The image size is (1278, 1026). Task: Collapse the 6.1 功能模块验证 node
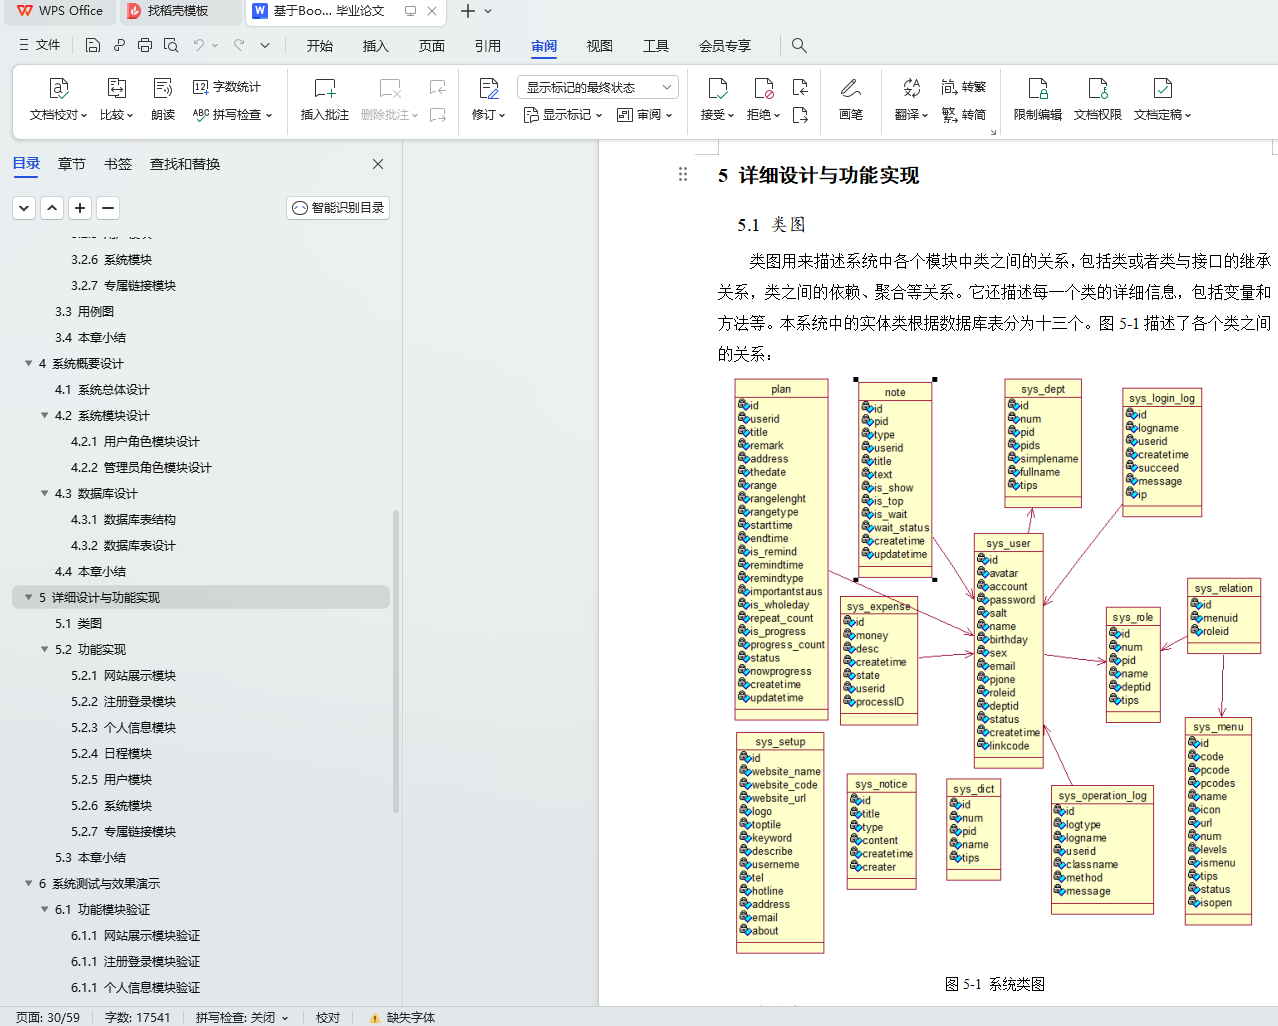pos(44,909)
